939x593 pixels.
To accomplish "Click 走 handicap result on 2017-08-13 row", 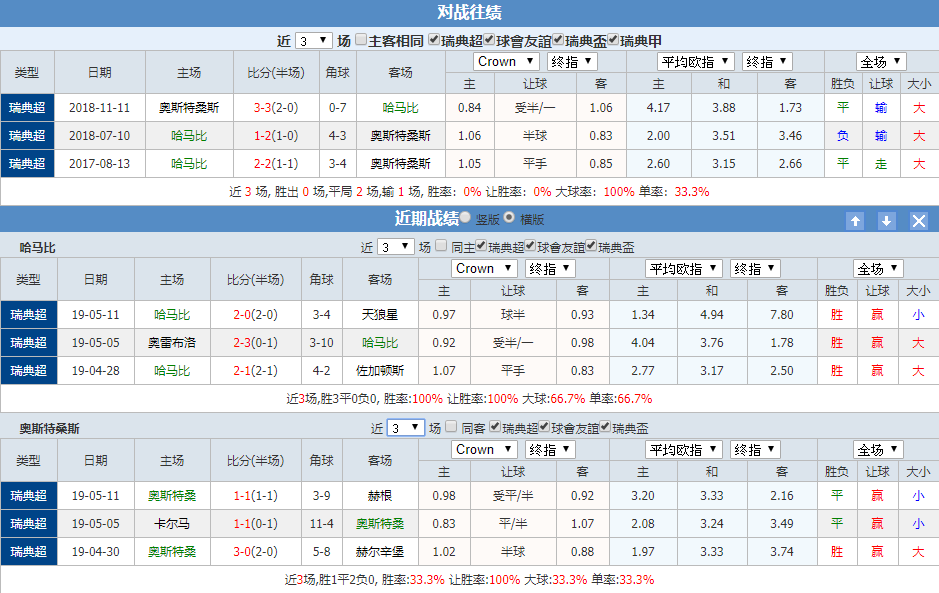I will point(881,164).
